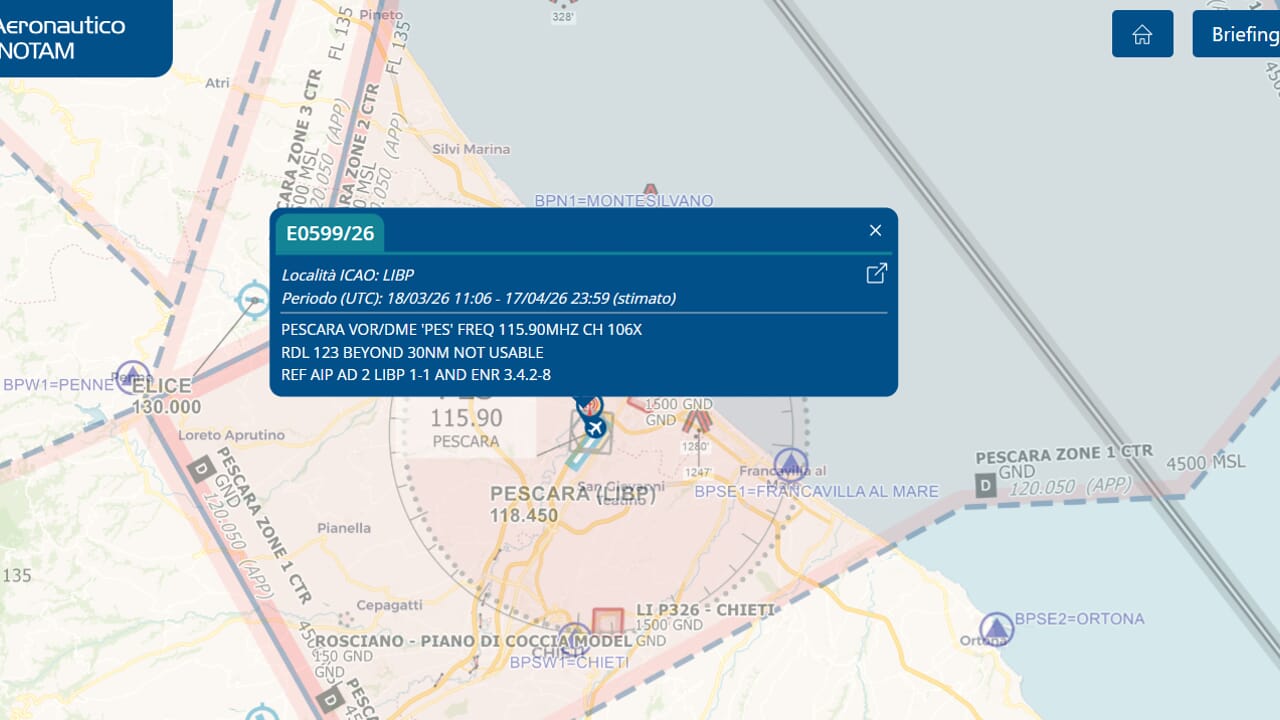This screenshot has width=1280, height=720.
Task: Click the class D marker near Loreto Aprutino
Action: [202, 468]
